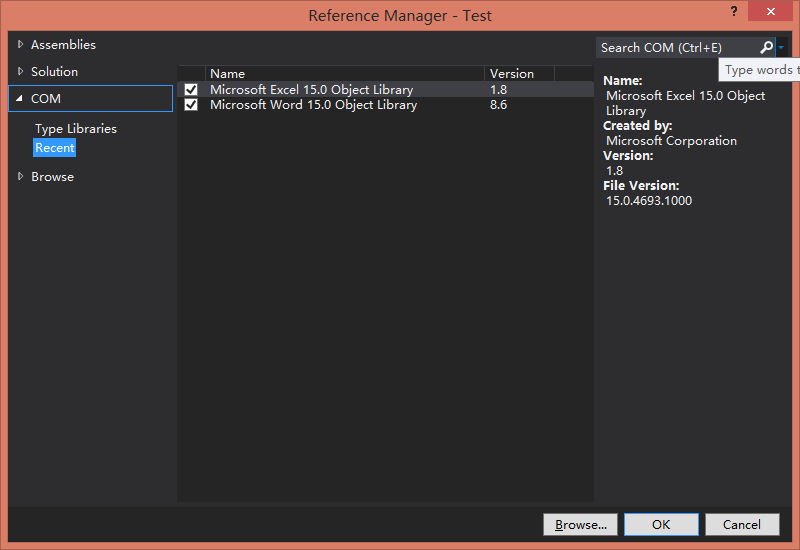Image resolution: width=800 pixels, height=550 pixels.
Task: Expand the Assemblies node arrow
Action: (20, 44)
